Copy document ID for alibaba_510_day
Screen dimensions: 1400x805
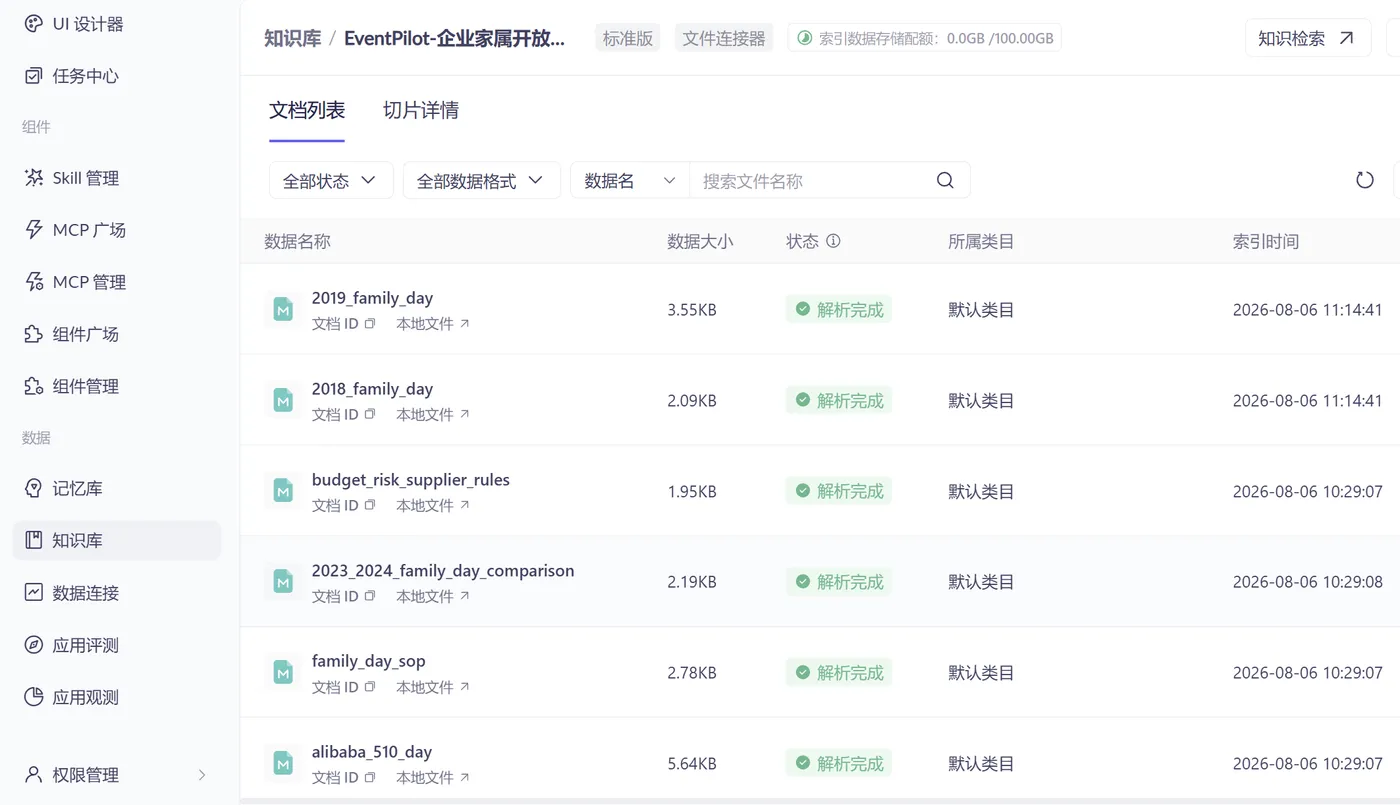pos(370,778)
